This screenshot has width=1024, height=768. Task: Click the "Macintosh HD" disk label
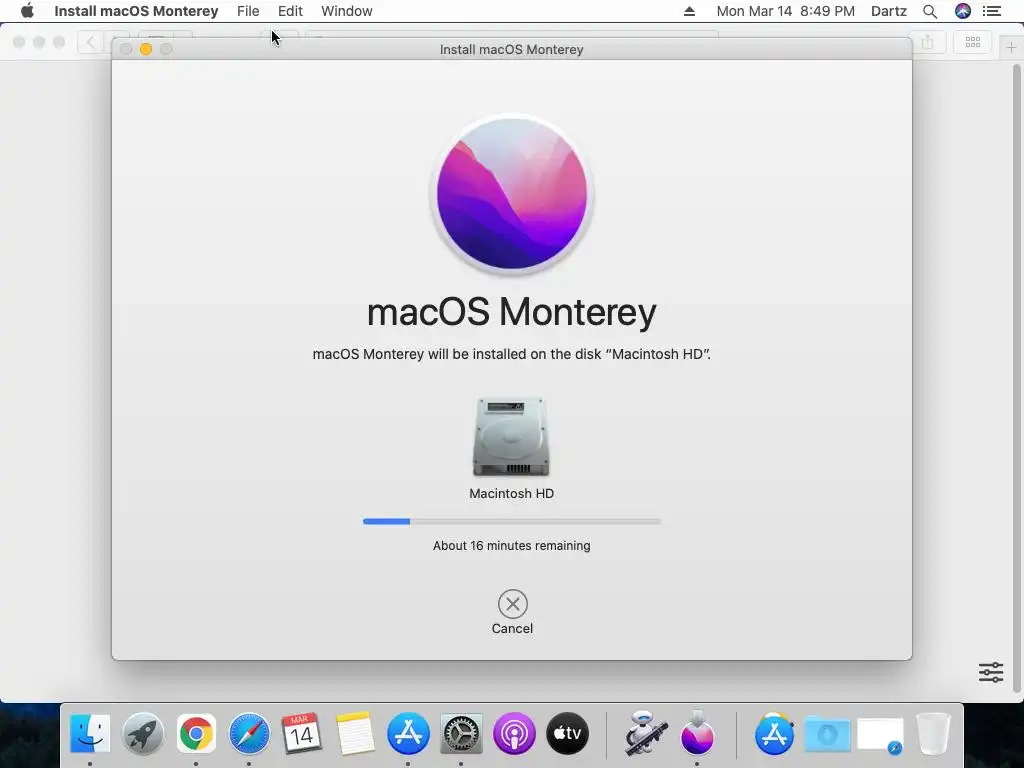point(511,494)
